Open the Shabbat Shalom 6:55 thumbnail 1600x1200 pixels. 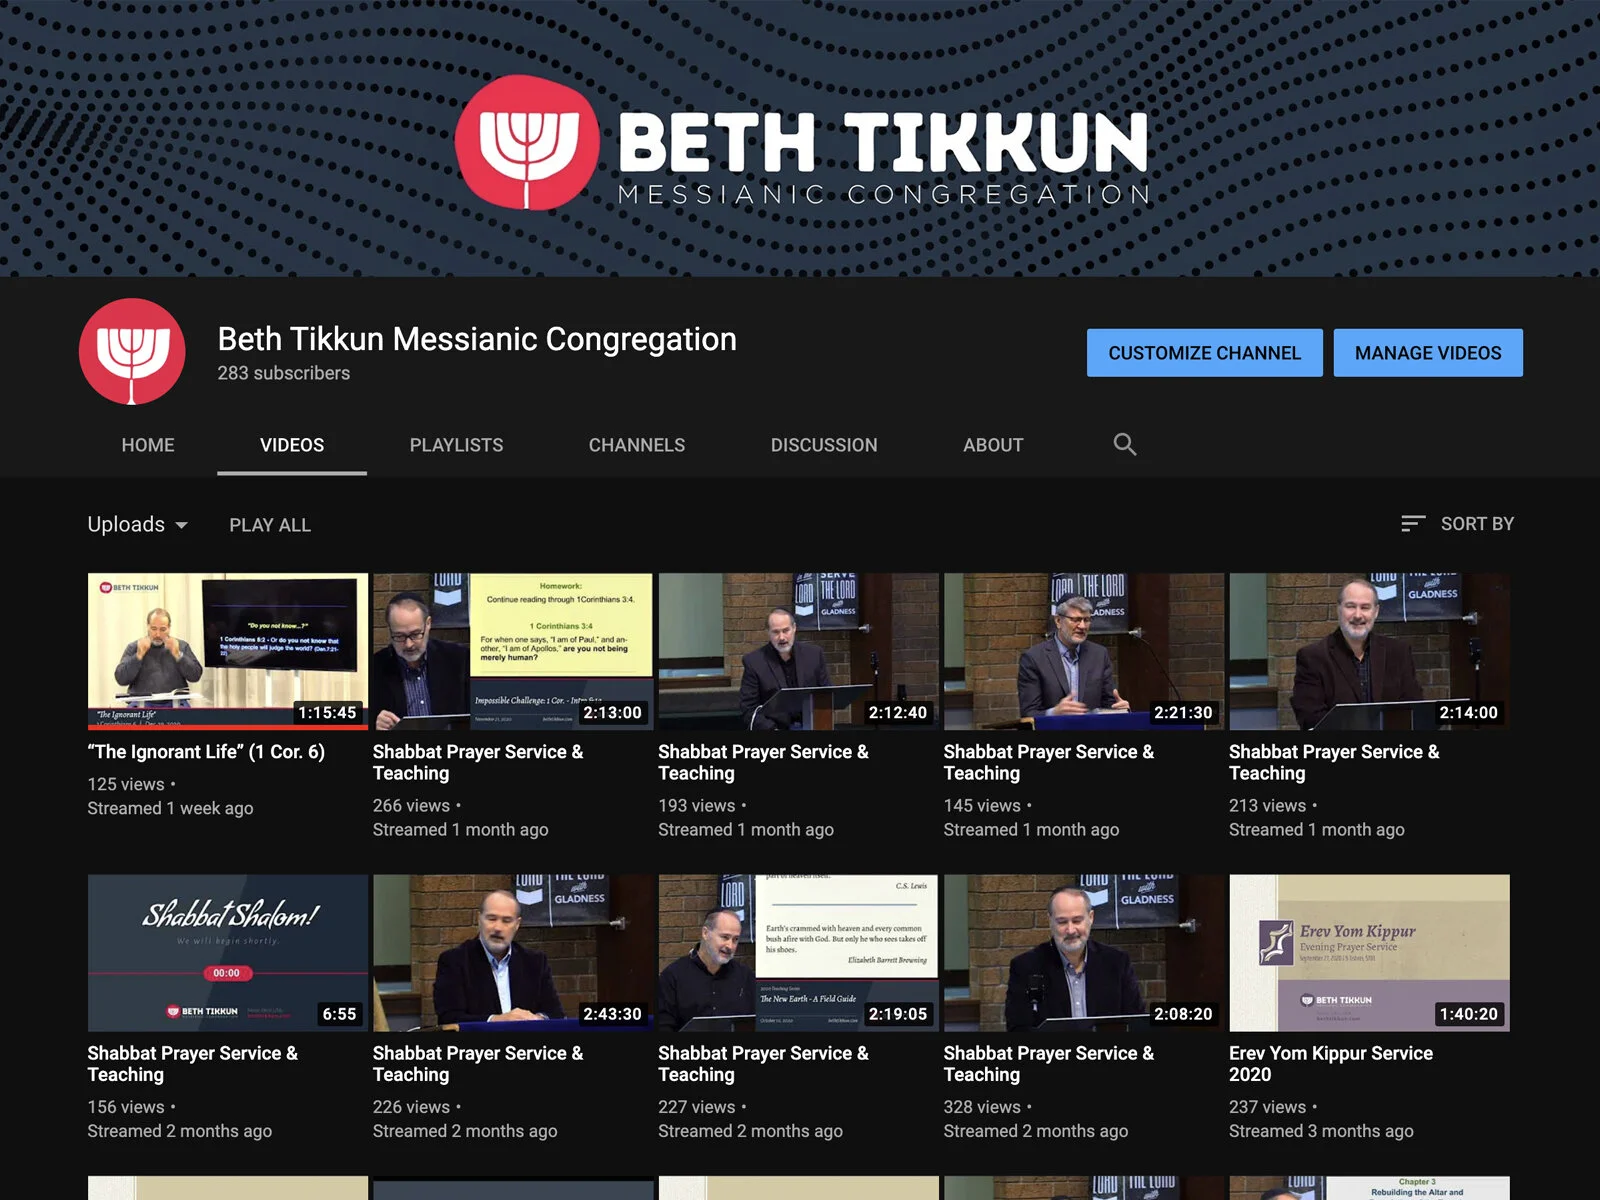[228, 953]
